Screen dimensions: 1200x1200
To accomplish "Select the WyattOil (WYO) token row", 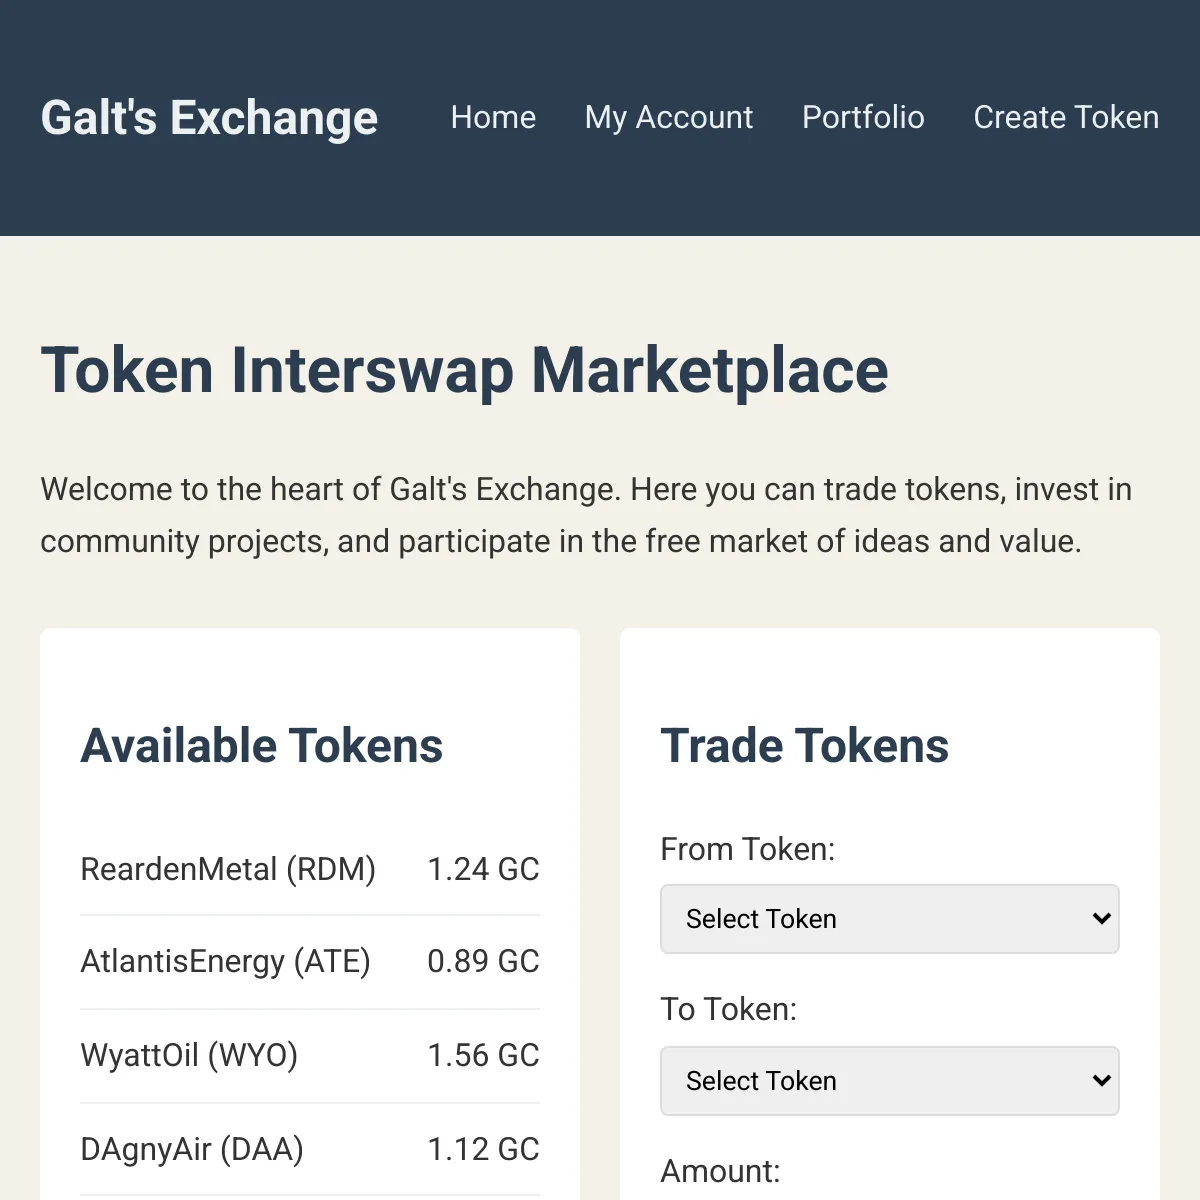I will 310,1055.
